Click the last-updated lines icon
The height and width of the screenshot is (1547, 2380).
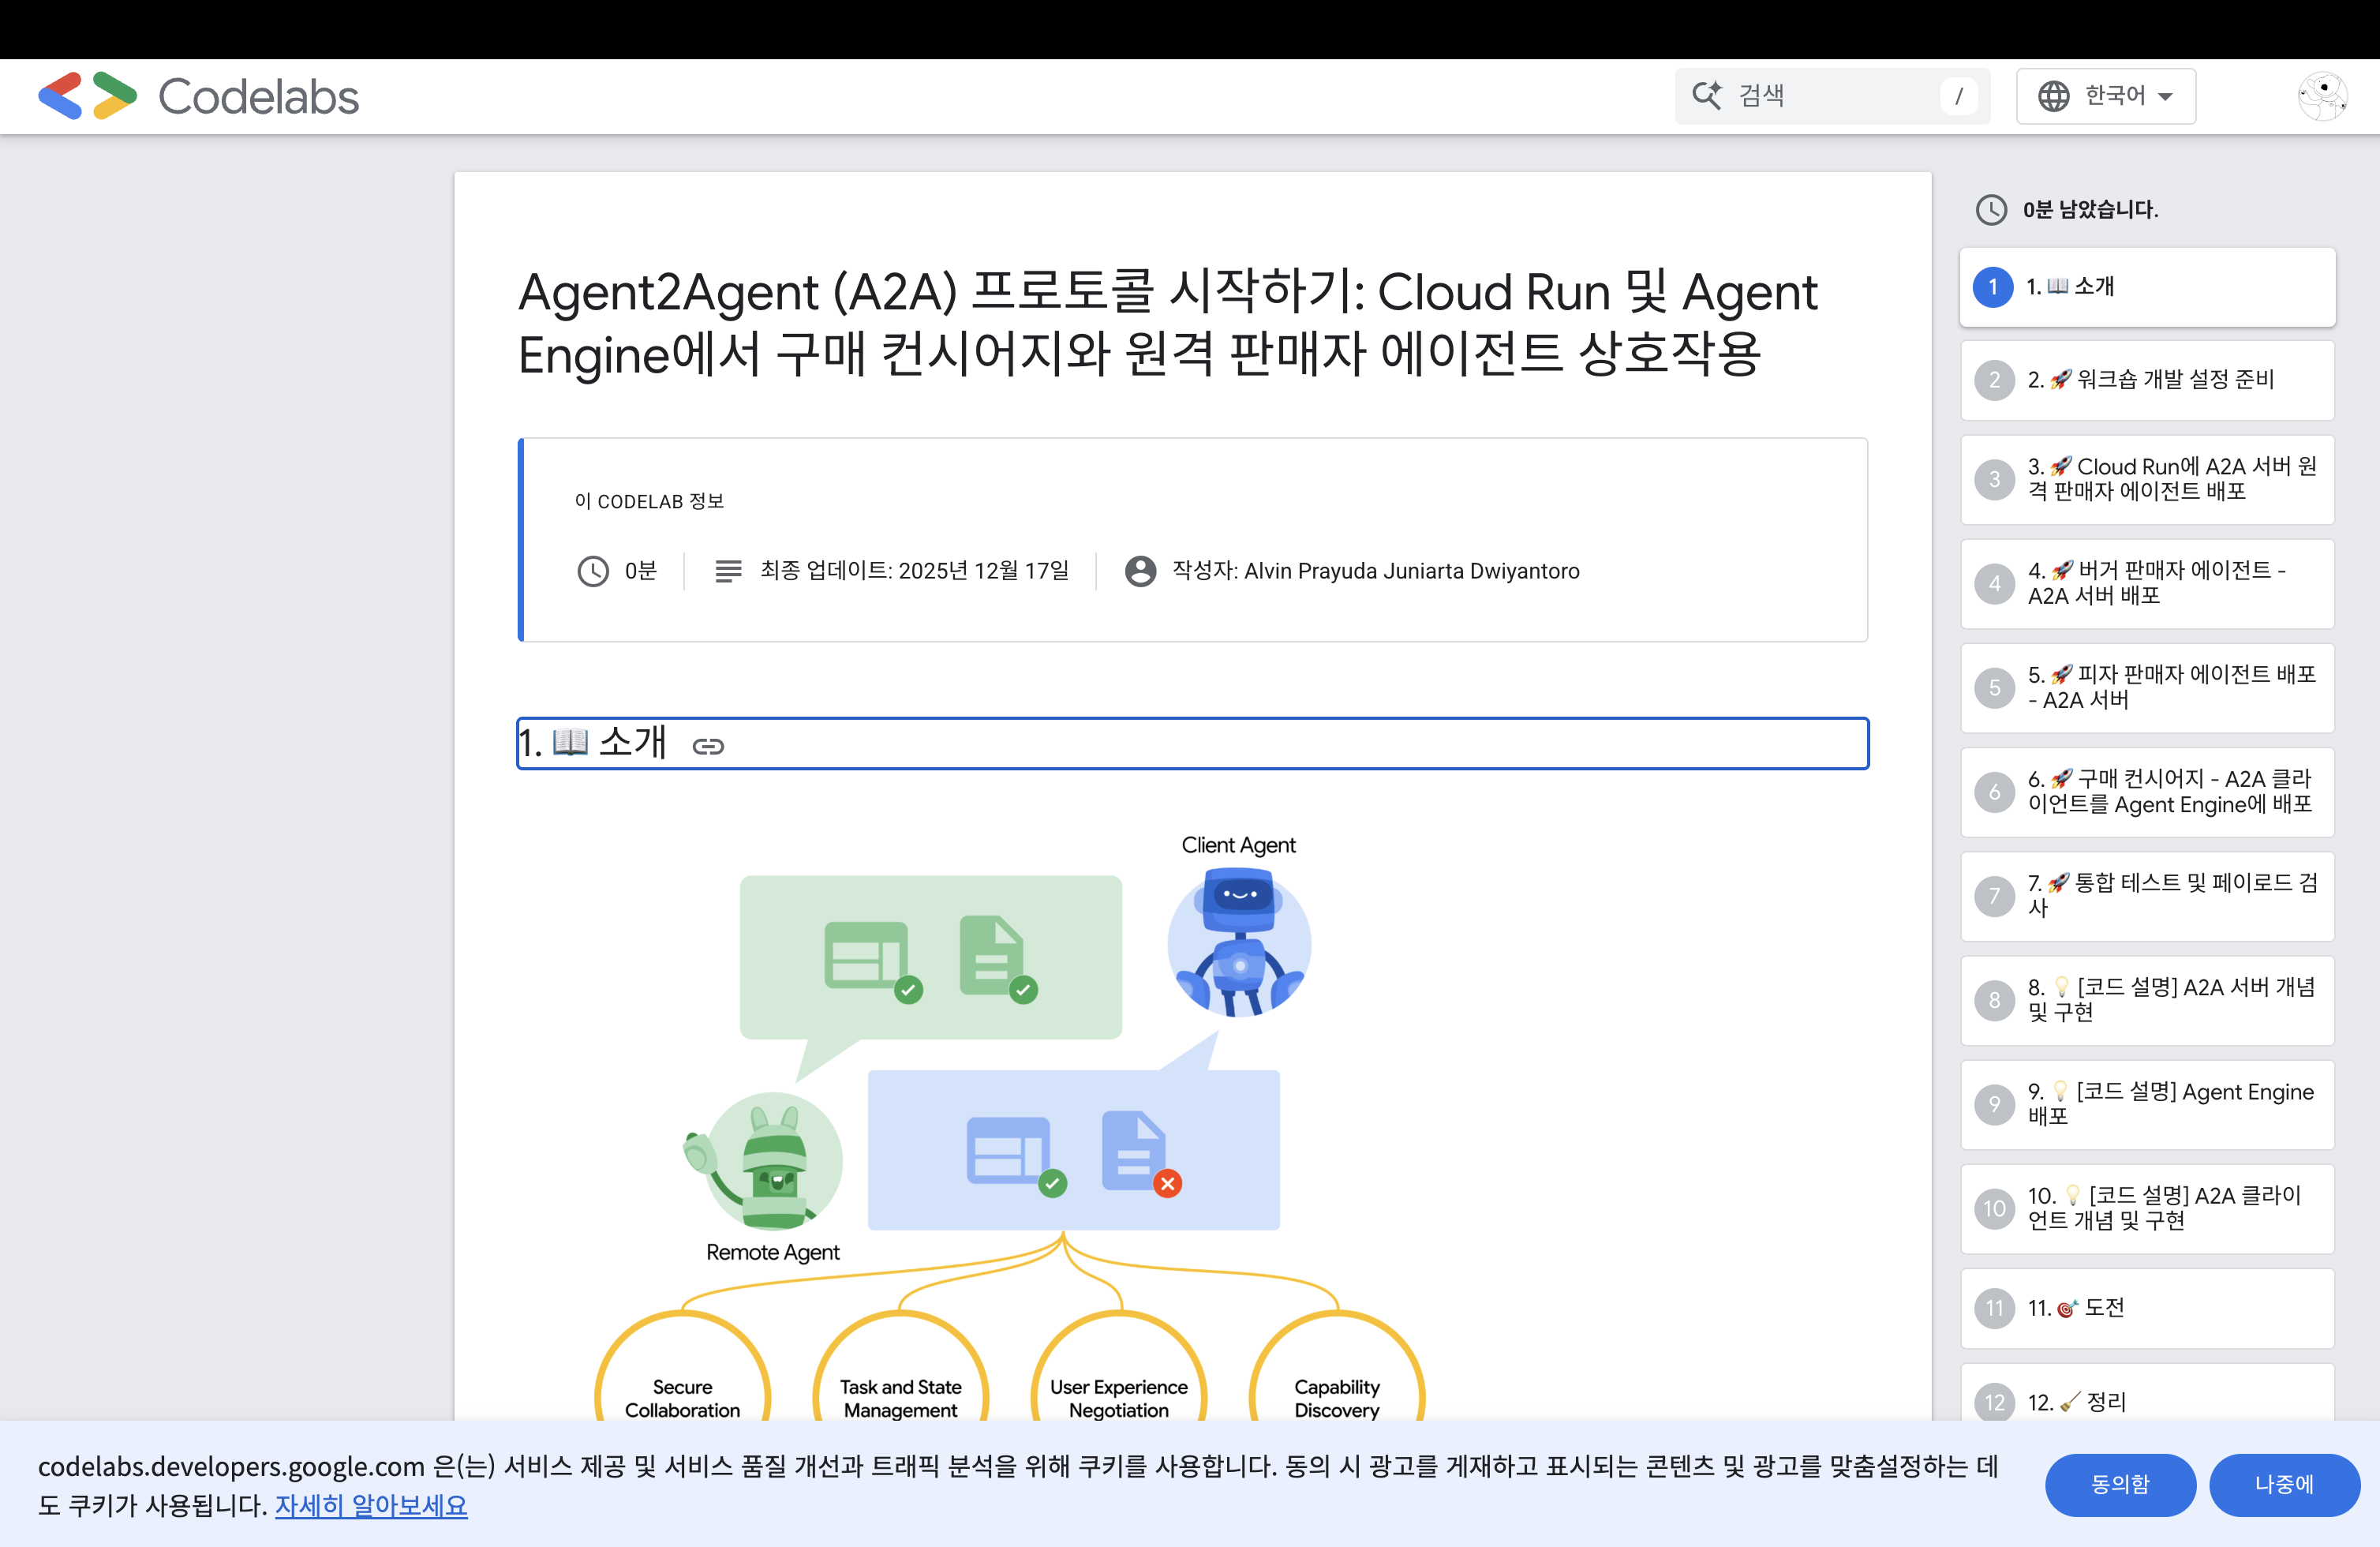tap(728, 571)
